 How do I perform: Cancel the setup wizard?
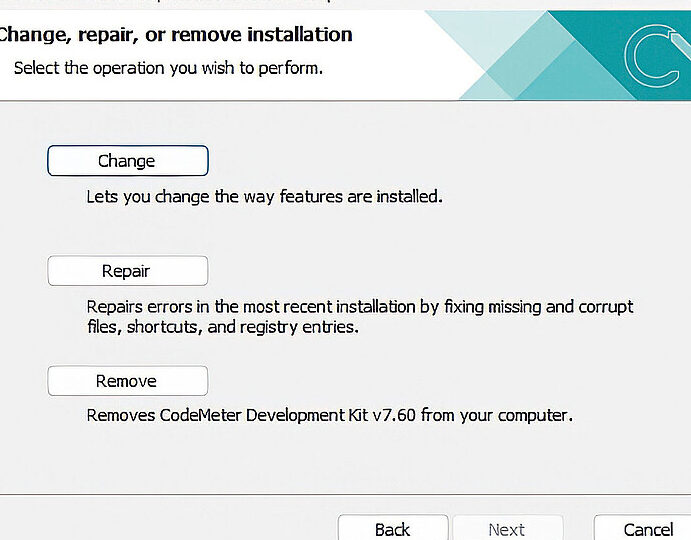click(643, 528)
